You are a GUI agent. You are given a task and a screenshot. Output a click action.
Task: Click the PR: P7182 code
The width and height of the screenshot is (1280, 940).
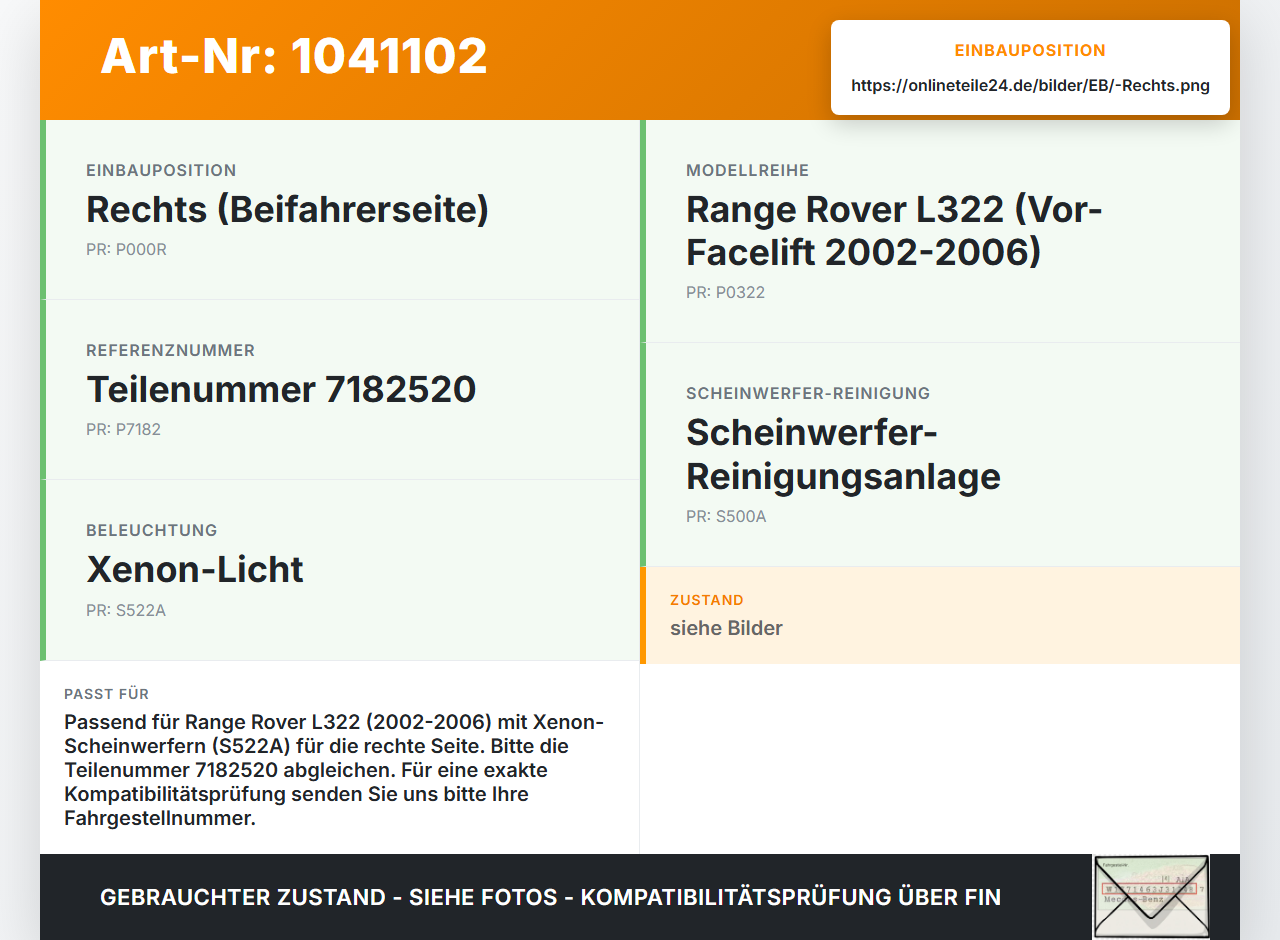click(123, 430)
